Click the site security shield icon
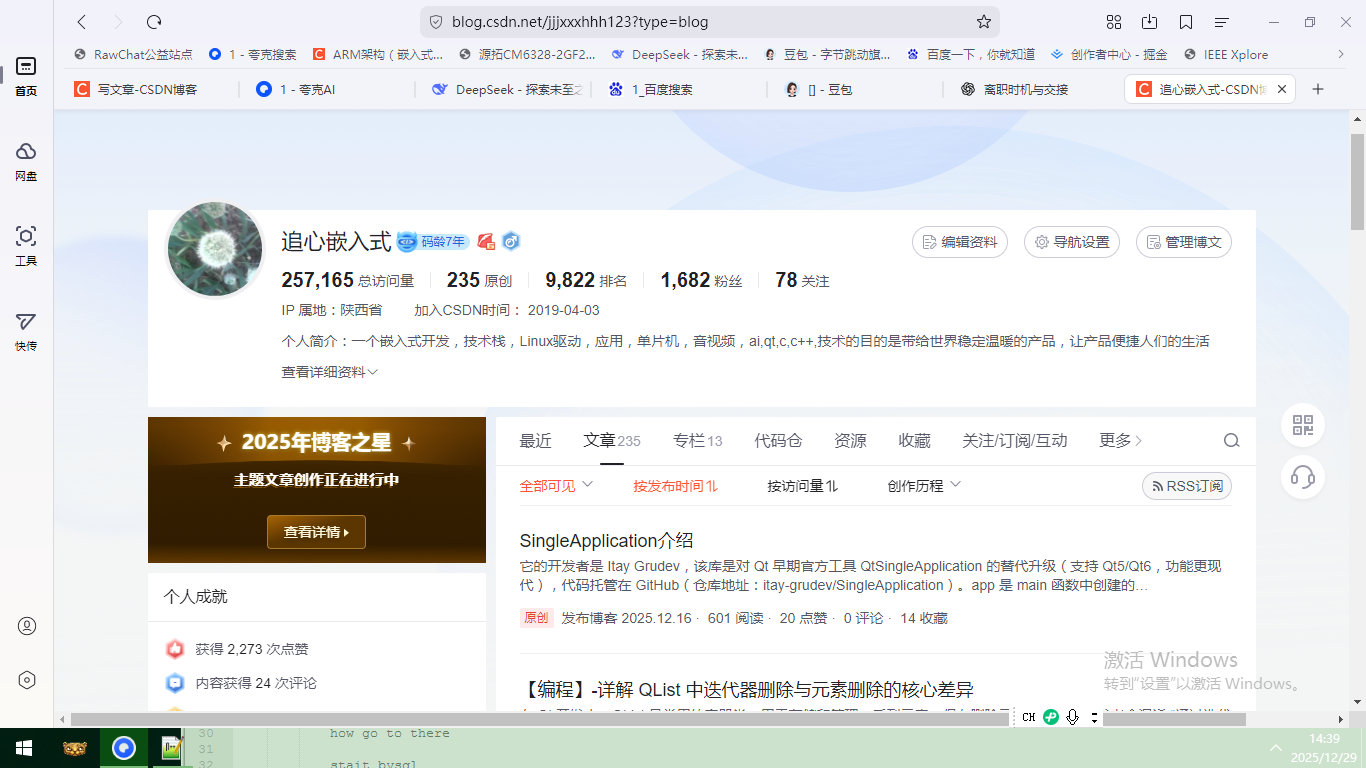 tap(436, 22)
